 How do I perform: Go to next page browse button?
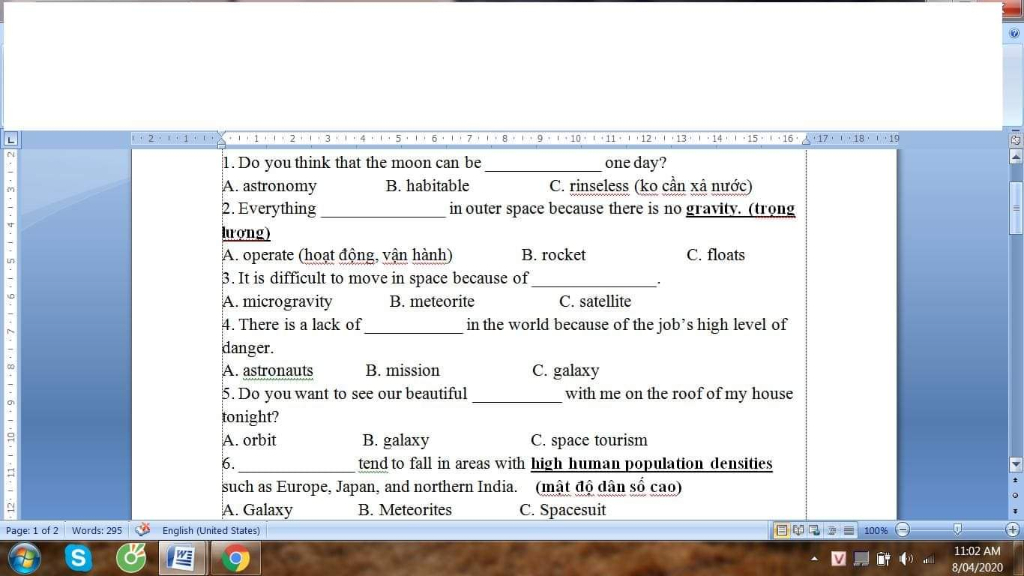[x=1016, y=511]
